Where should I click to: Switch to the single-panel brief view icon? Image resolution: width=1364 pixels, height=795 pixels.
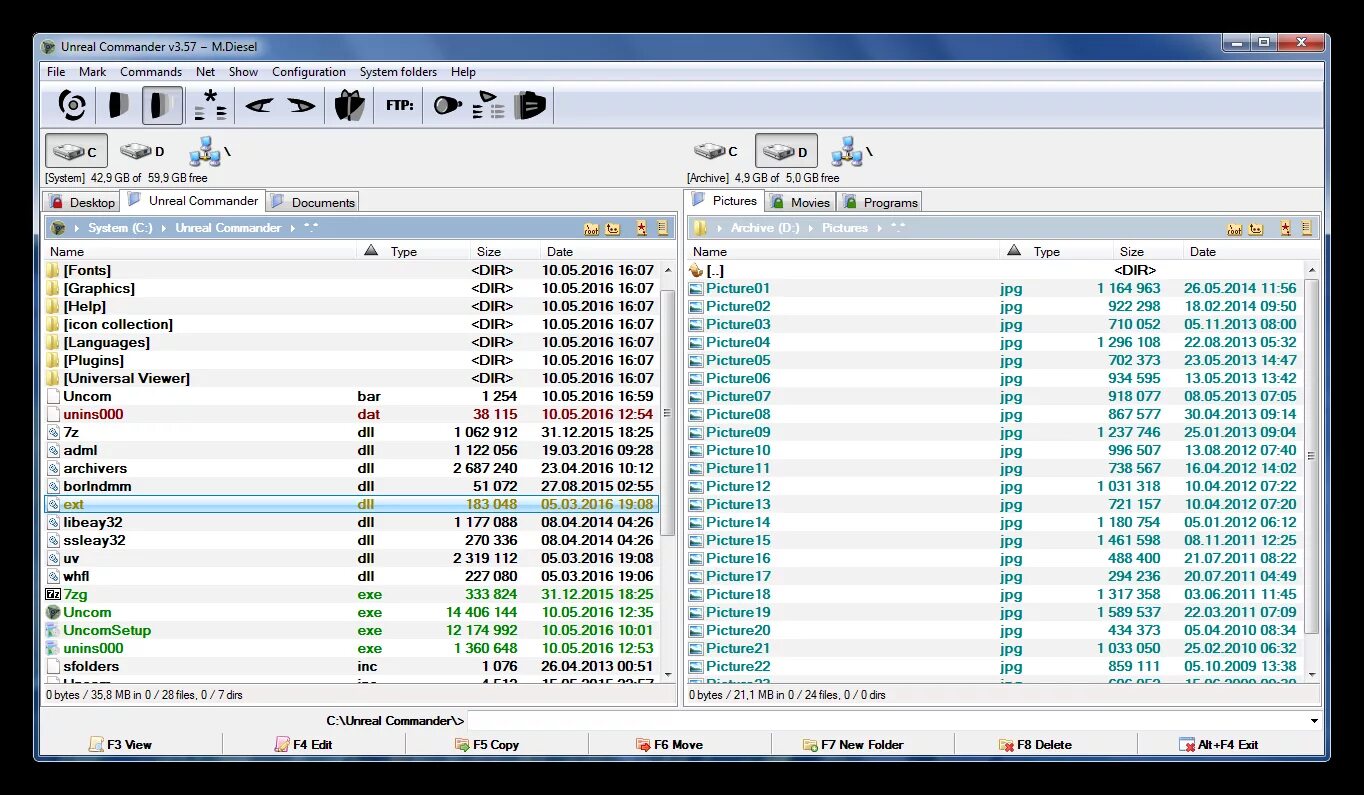click(x=119, y=104)
